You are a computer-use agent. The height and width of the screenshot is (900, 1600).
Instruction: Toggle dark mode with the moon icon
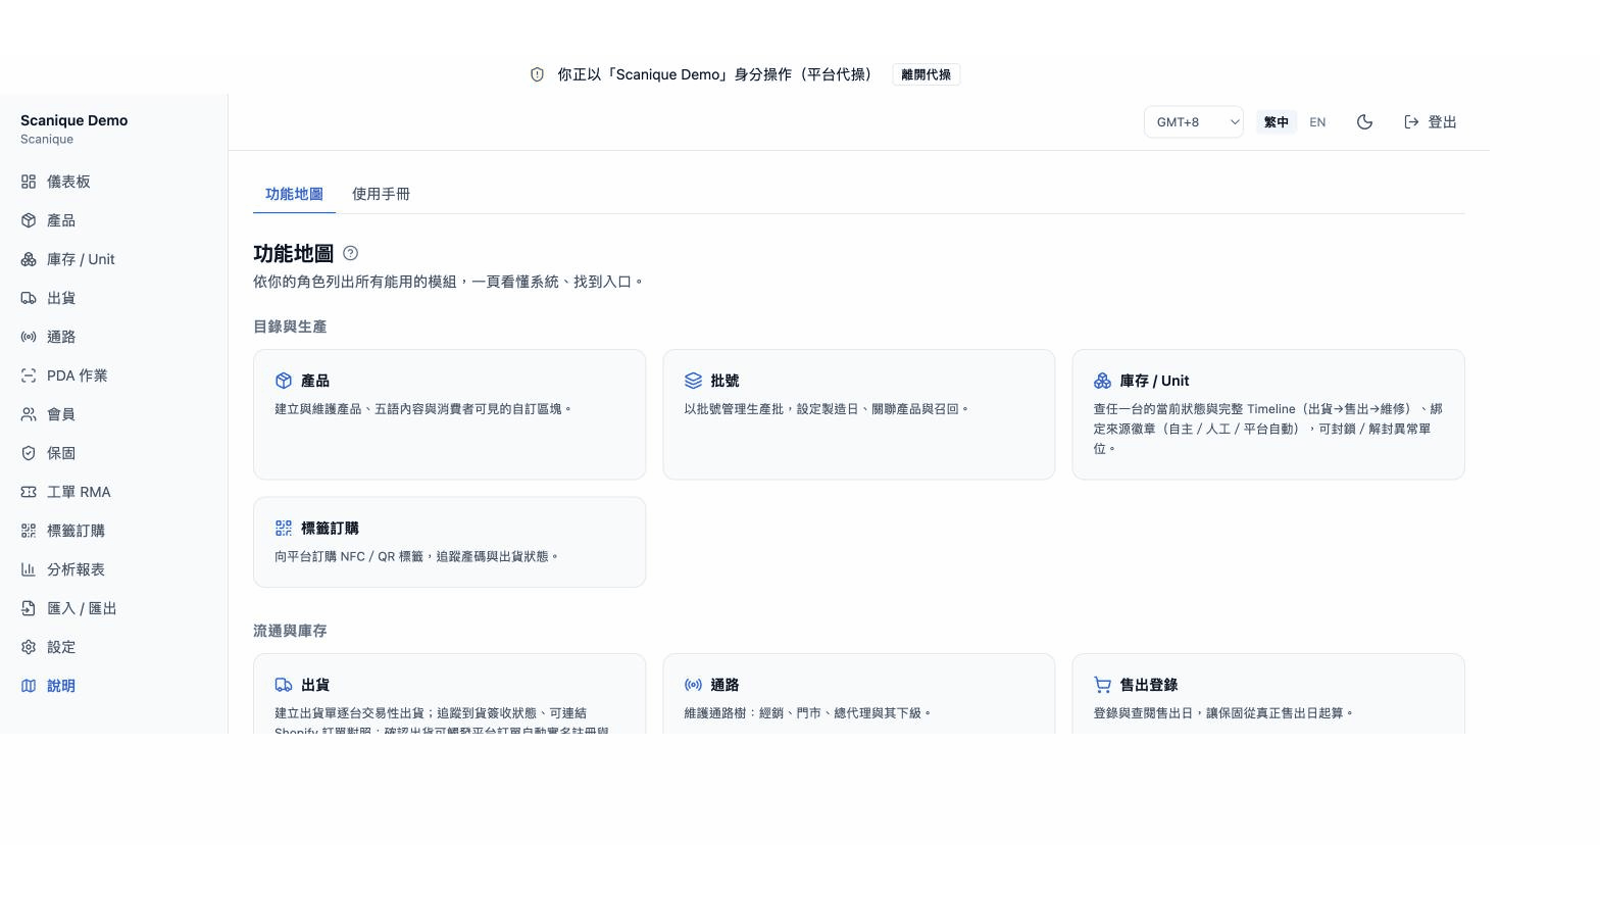(1365, 122)
